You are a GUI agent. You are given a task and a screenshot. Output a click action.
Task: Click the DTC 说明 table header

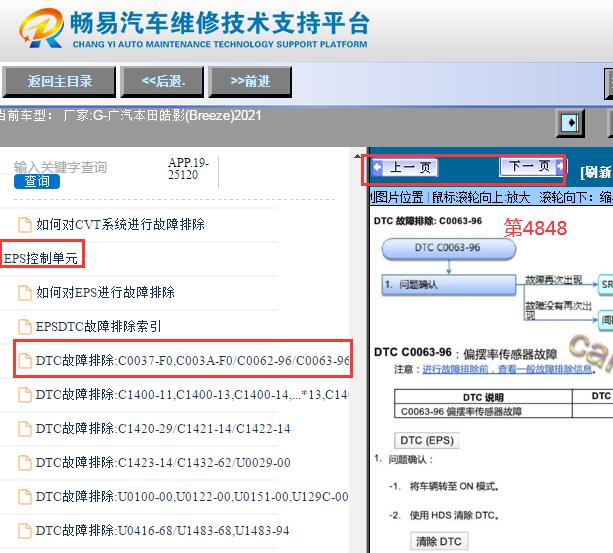(x=483, y=397)
